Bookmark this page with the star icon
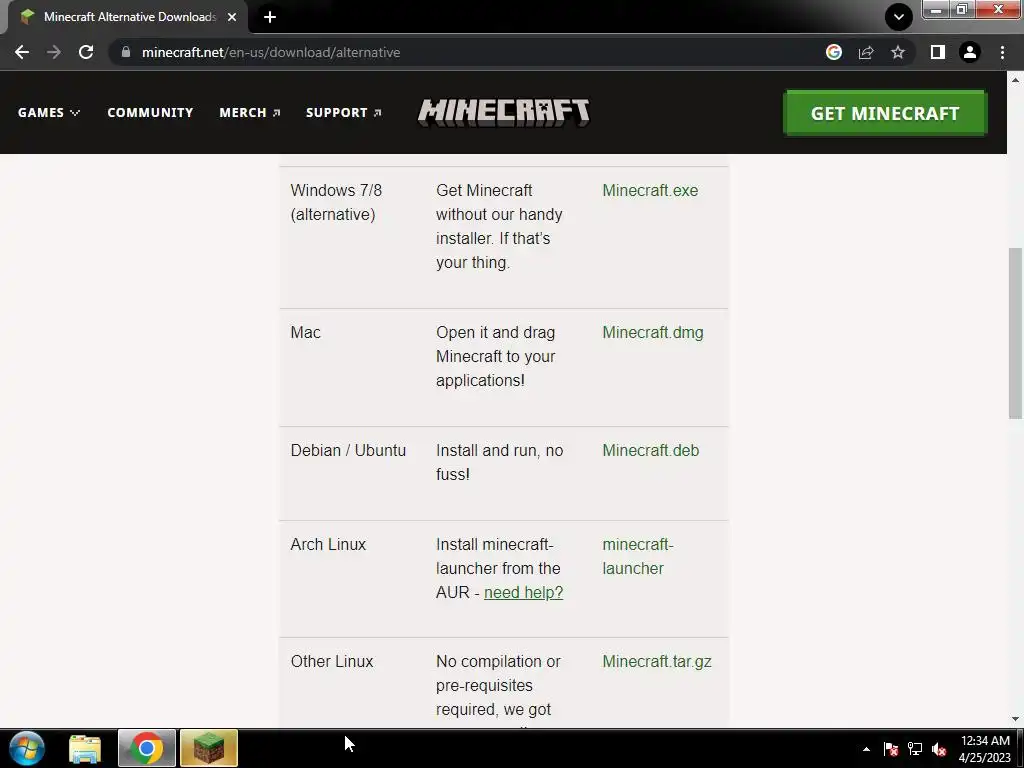The image size is (1024, 768). (898, 52)
